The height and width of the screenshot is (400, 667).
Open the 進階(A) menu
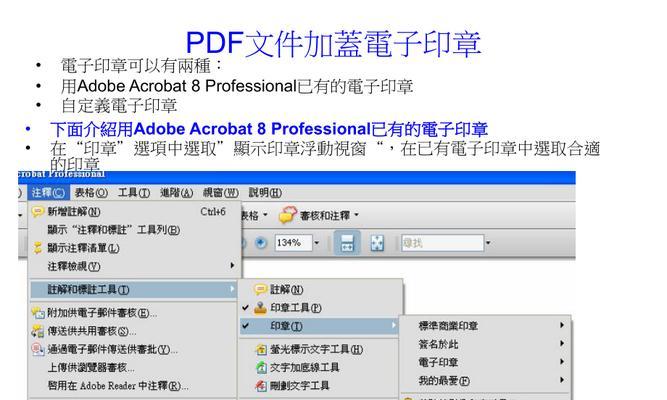[176, 193]
